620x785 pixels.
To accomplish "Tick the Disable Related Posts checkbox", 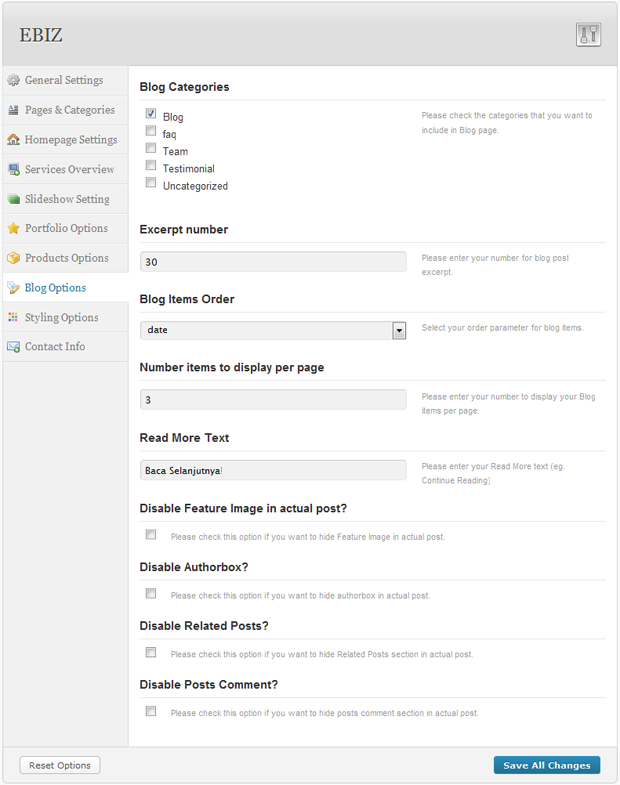I will click(151, 652).
